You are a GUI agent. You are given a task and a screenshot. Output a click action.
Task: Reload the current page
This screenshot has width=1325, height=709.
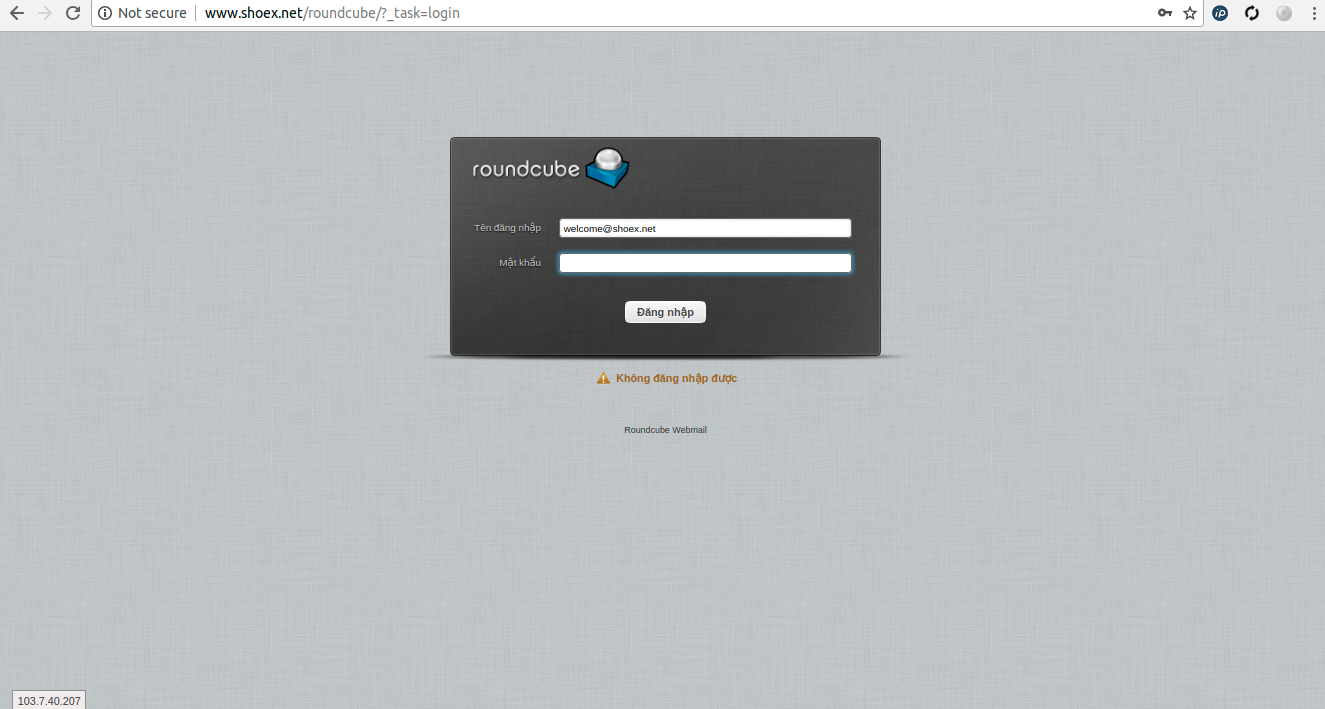point(72,13)
